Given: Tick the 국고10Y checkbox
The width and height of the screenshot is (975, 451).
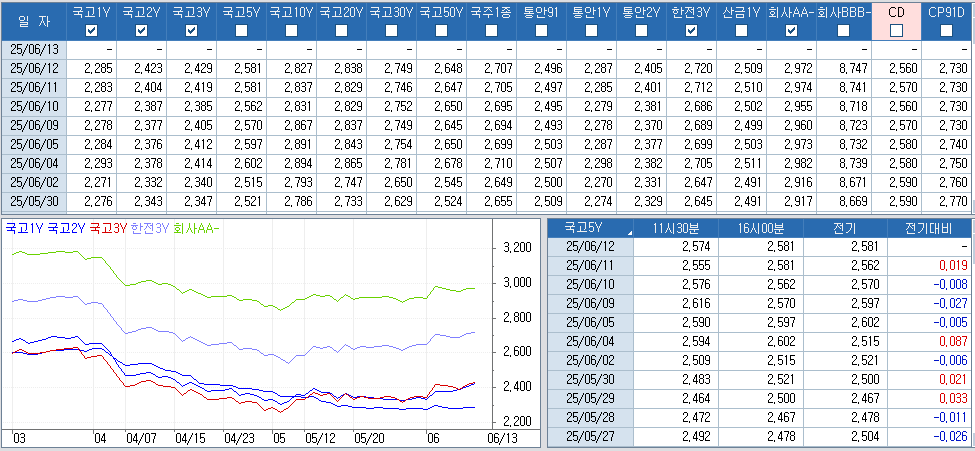Looking at the screenshot, I should pyautogui.click(x=292, y=31).
